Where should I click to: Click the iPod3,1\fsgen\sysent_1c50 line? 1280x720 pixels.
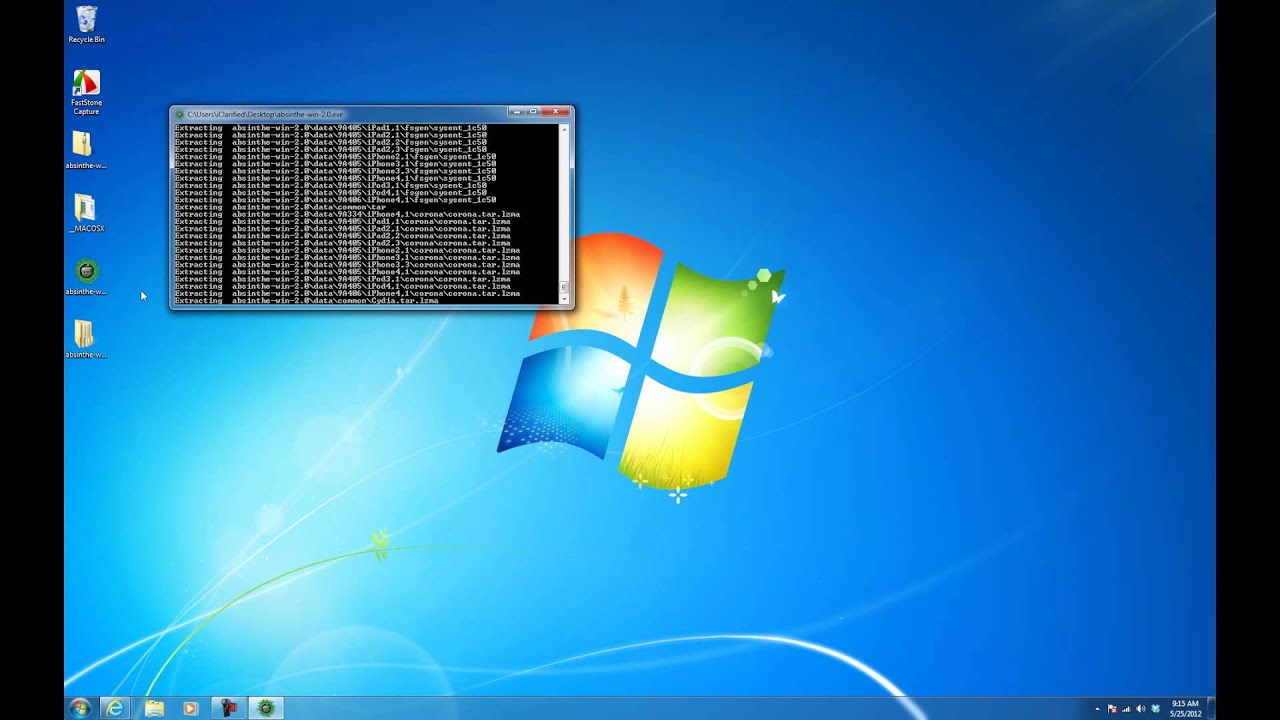pos(331,186)
